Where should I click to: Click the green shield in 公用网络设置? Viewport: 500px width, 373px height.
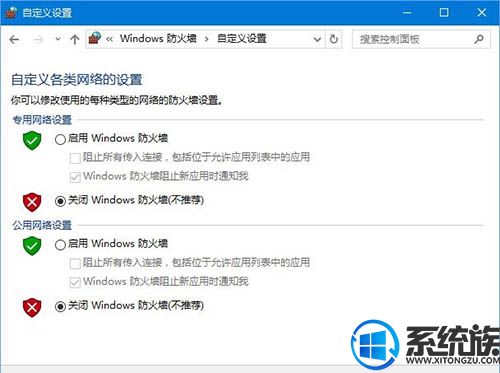pyautogui.click(x=32, y=246)
